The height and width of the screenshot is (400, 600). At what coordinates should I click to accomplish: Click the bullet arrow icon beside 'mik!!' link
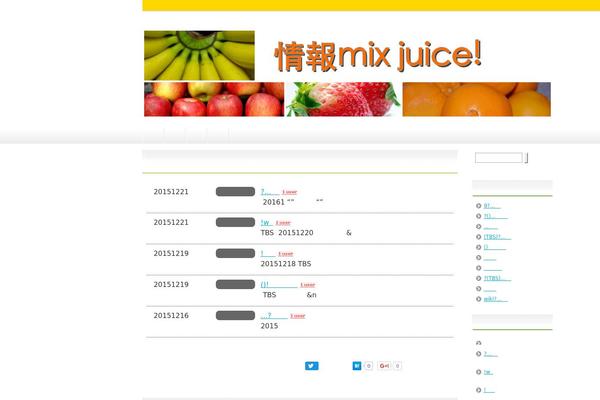[478, 299]
